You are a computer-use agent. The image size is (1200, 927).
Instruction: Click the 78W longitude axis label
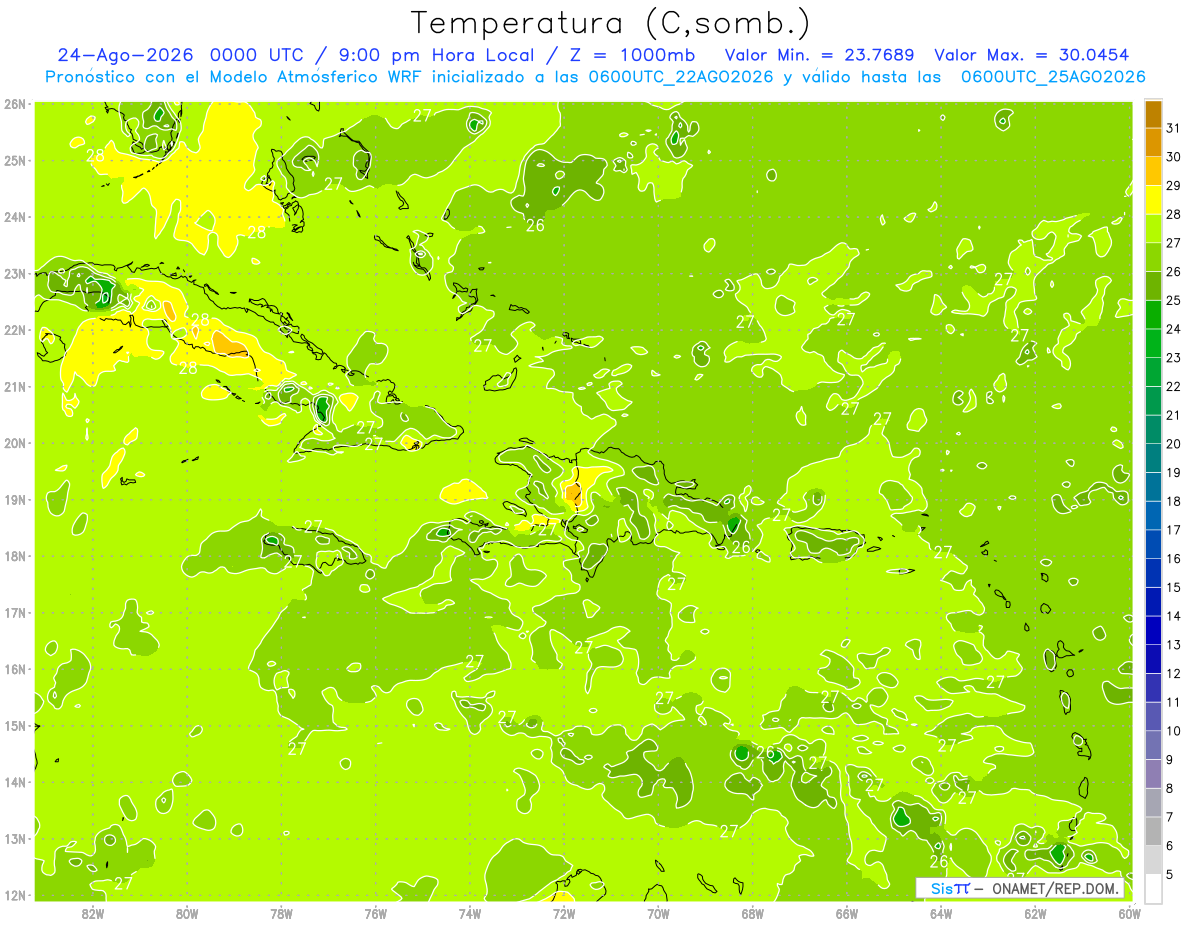pos(281,913)
